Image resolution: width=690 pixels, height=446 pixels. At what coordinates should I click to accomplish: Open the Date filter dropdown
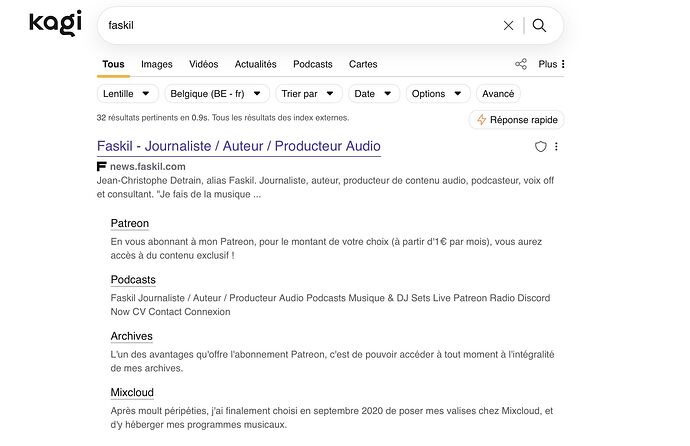pyautogui.click(x=374, y=94)
